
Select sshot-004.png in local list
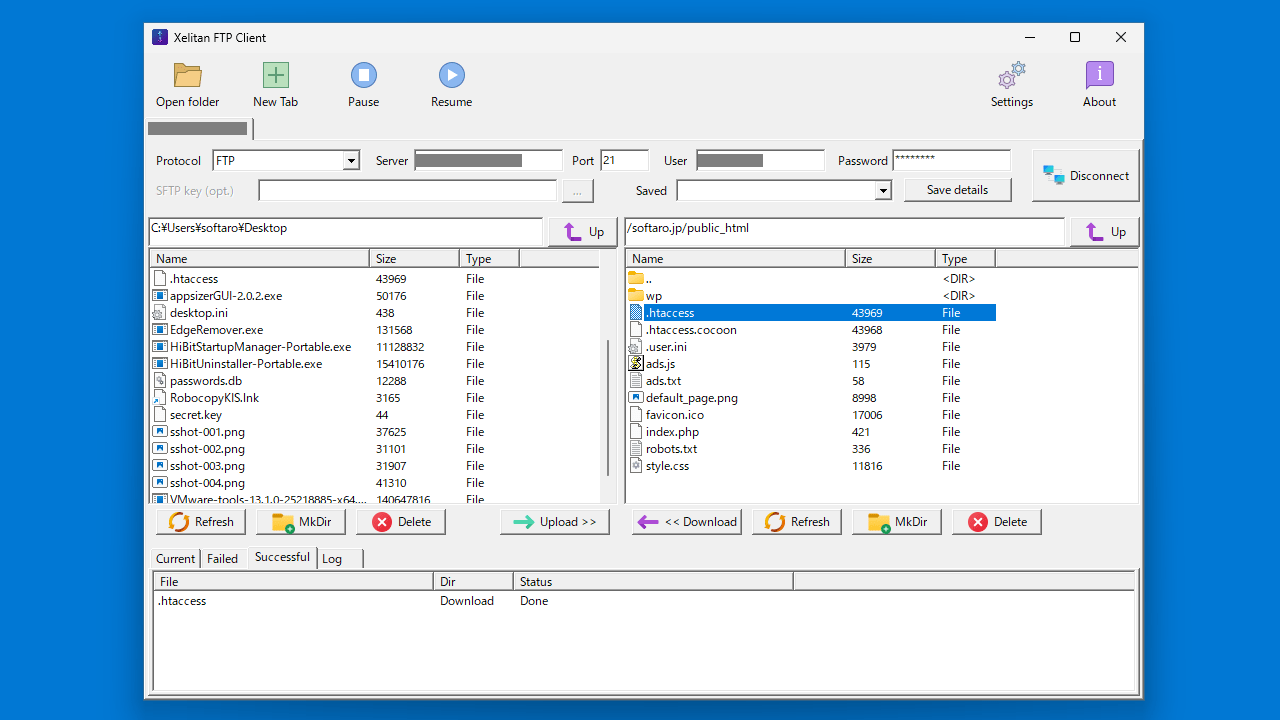click(x=207, y=483)
